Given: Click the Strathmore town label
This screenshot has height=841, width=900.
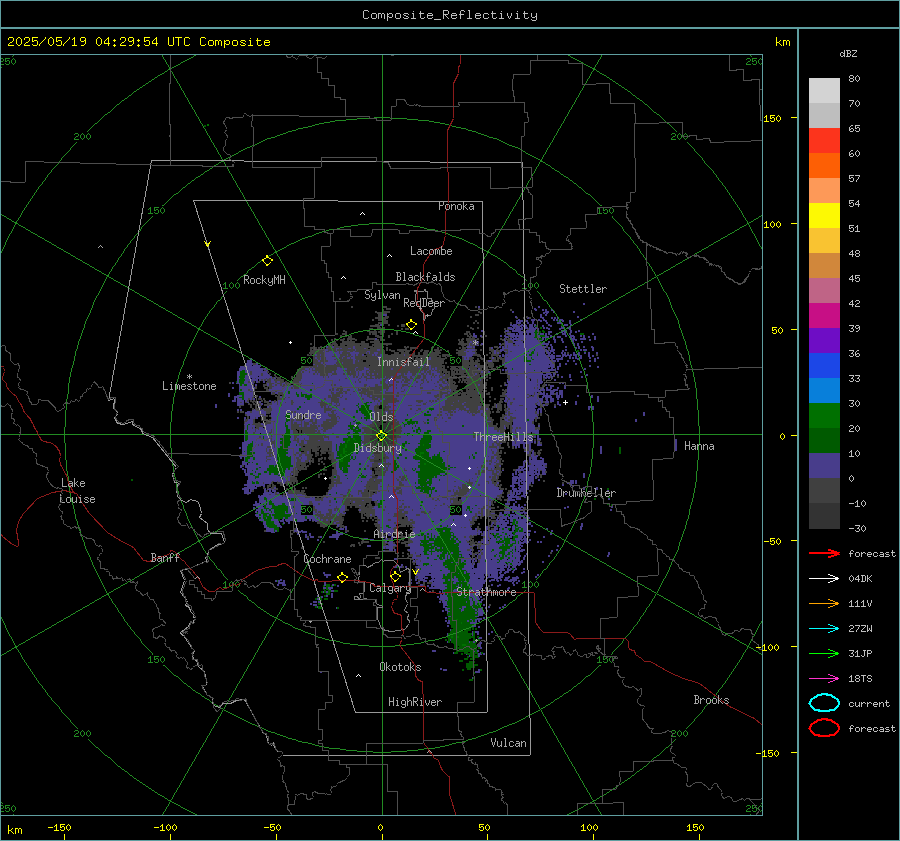Looking at the screenshot, I should pyautogui.click(x=486, y=592).
